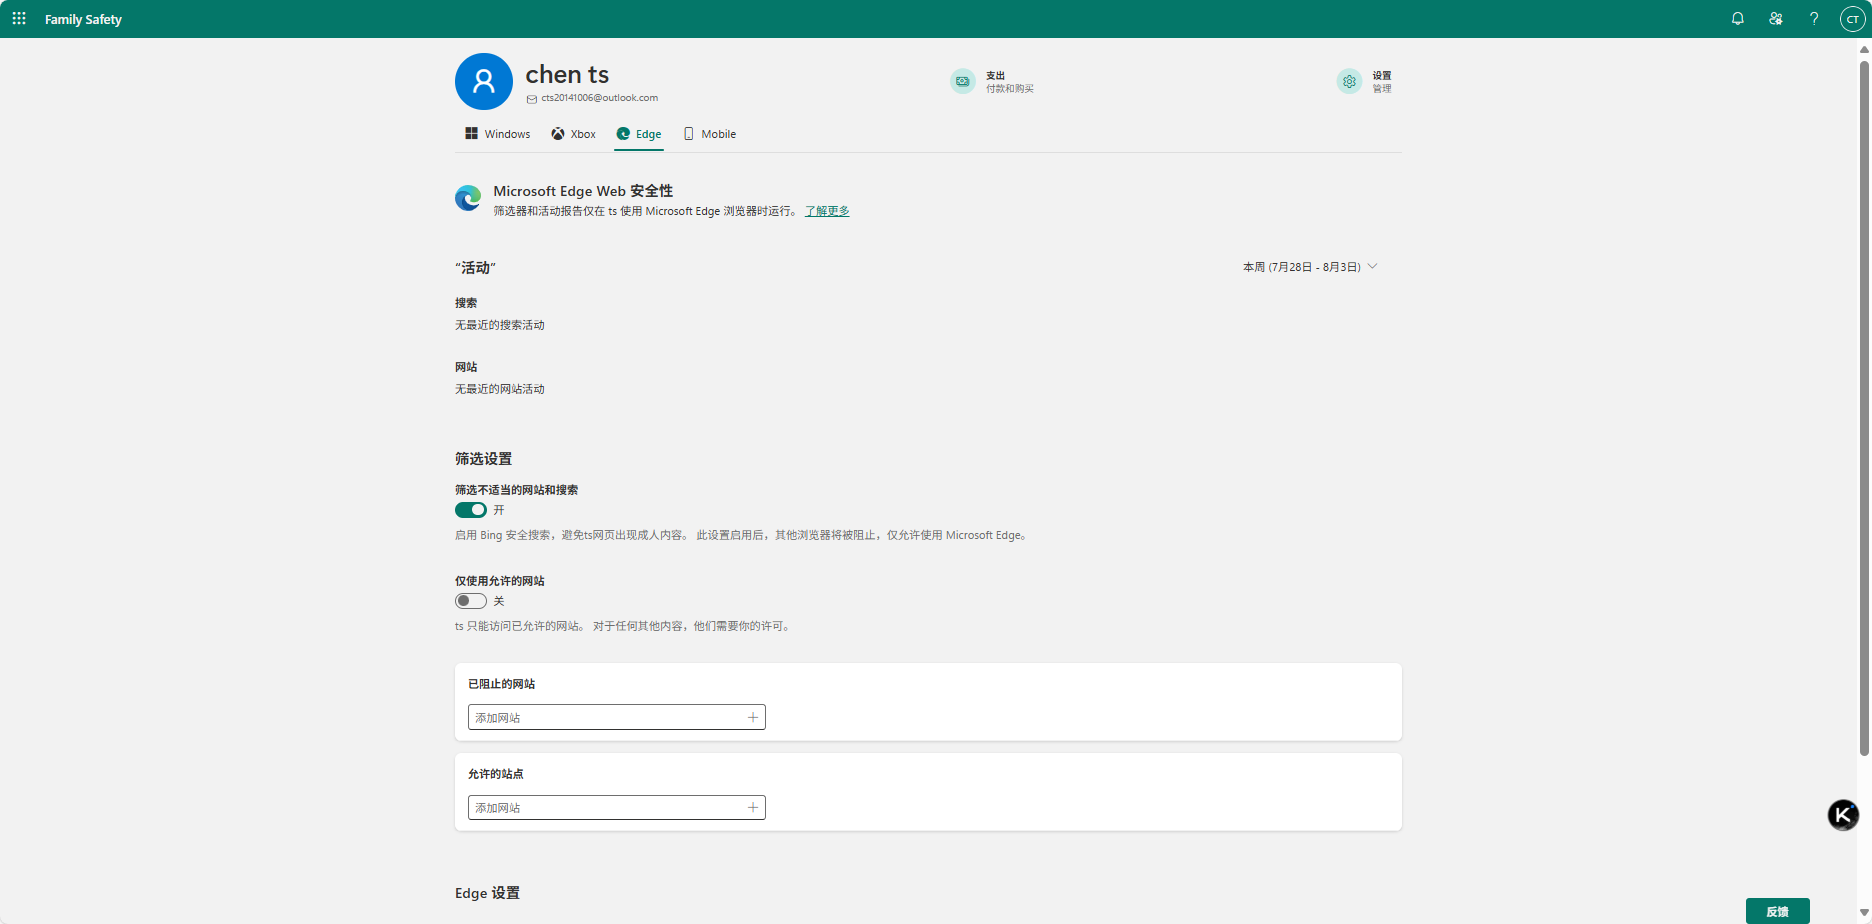Open the 了解更多 learn more link
Image resolution: width=1872 pixels, height=924 pixels.
827,211
